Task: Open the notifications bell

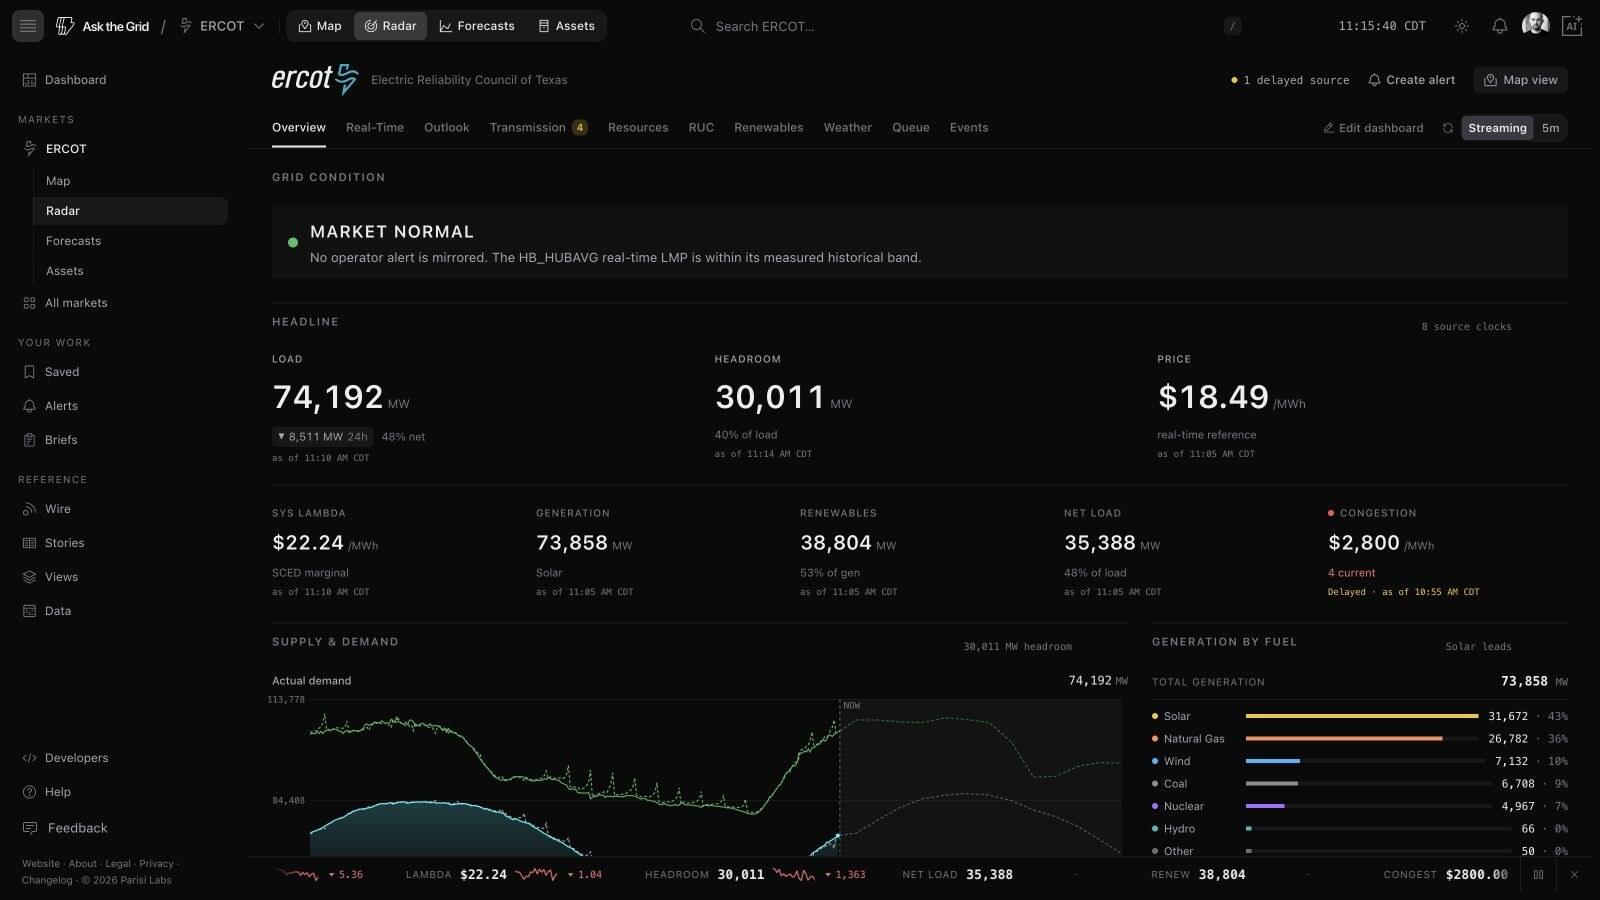Action: (x=1500, y=26)
